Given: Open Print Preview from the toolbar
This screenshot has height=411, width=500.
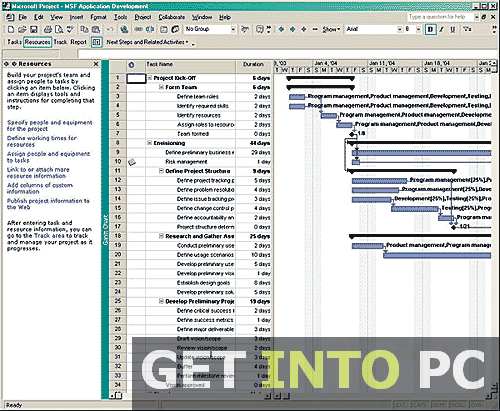Looking at the screenshot, I should [59, 29].
